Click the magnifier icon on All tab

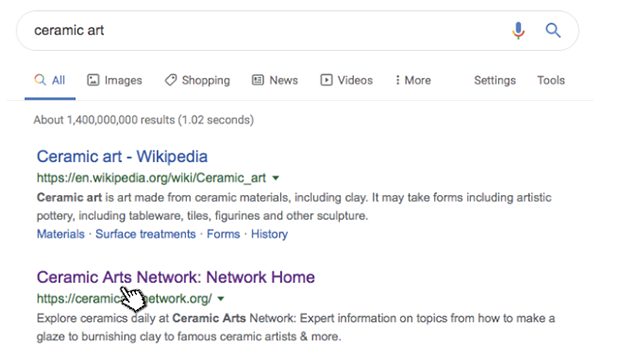(40, 79)
